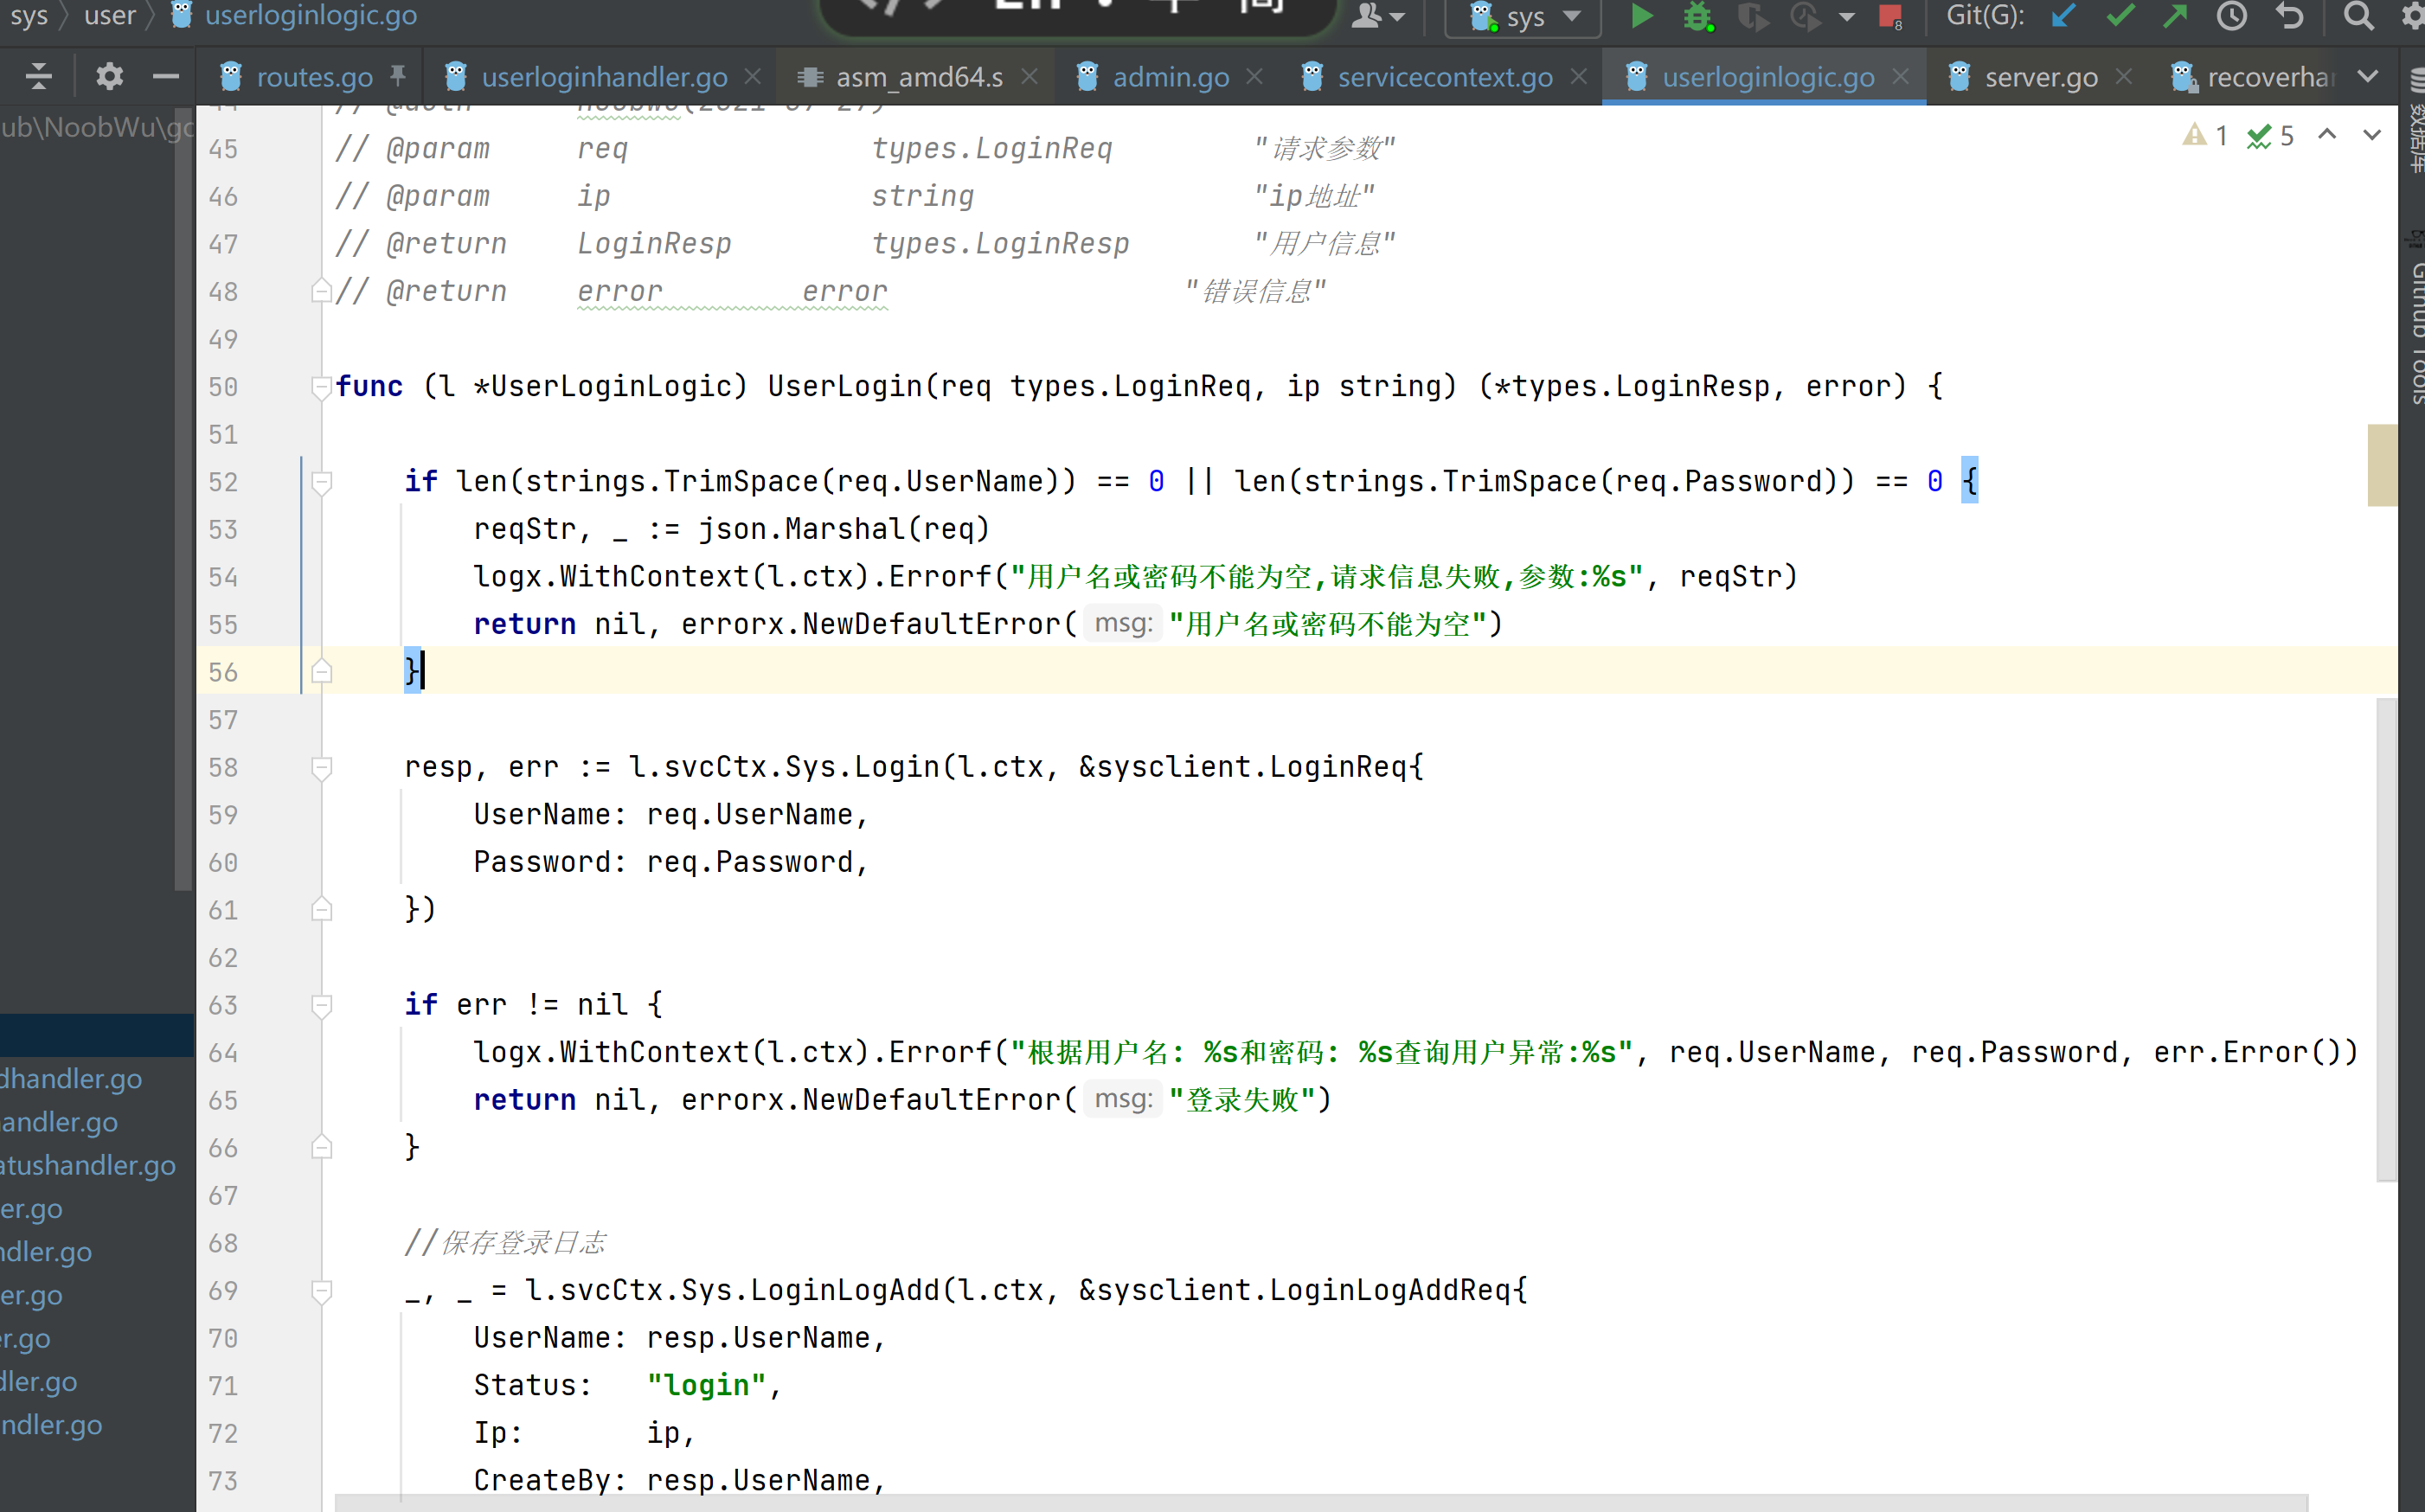Update project from Git (blue arrow)

[x=2063, y=16]
